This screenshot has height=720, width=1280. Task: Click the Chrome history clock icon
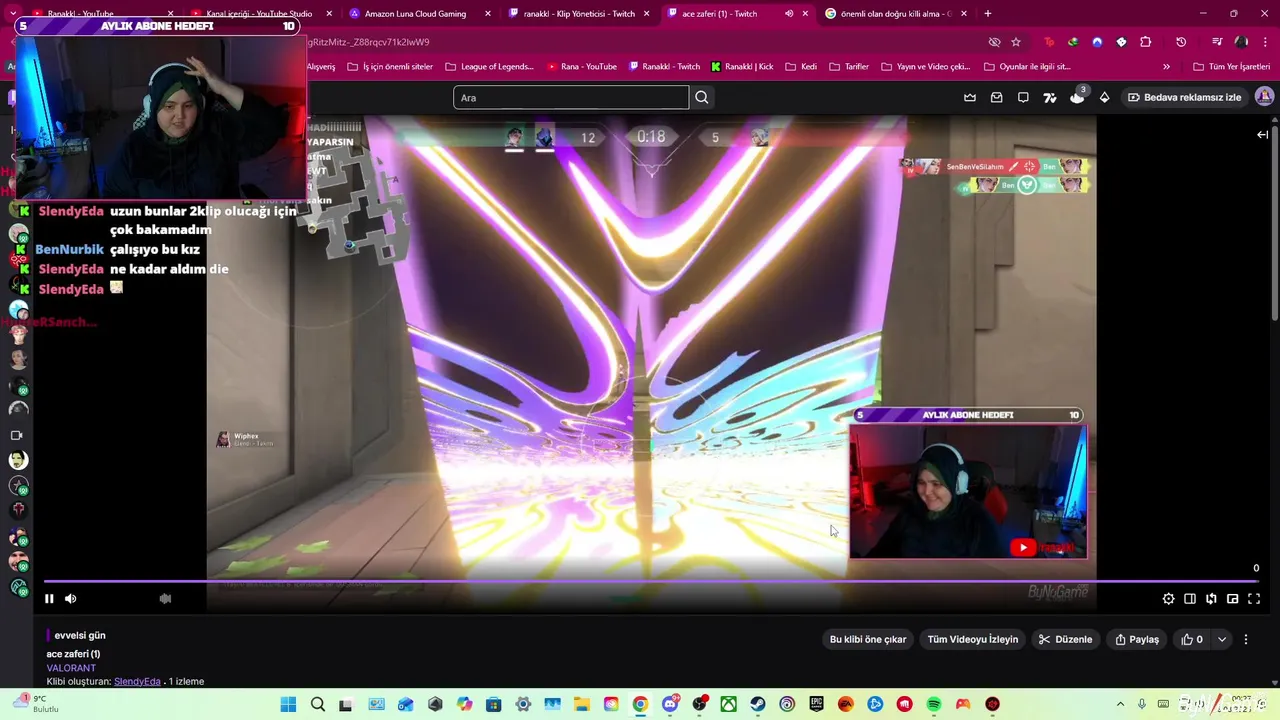point(1181,42)
